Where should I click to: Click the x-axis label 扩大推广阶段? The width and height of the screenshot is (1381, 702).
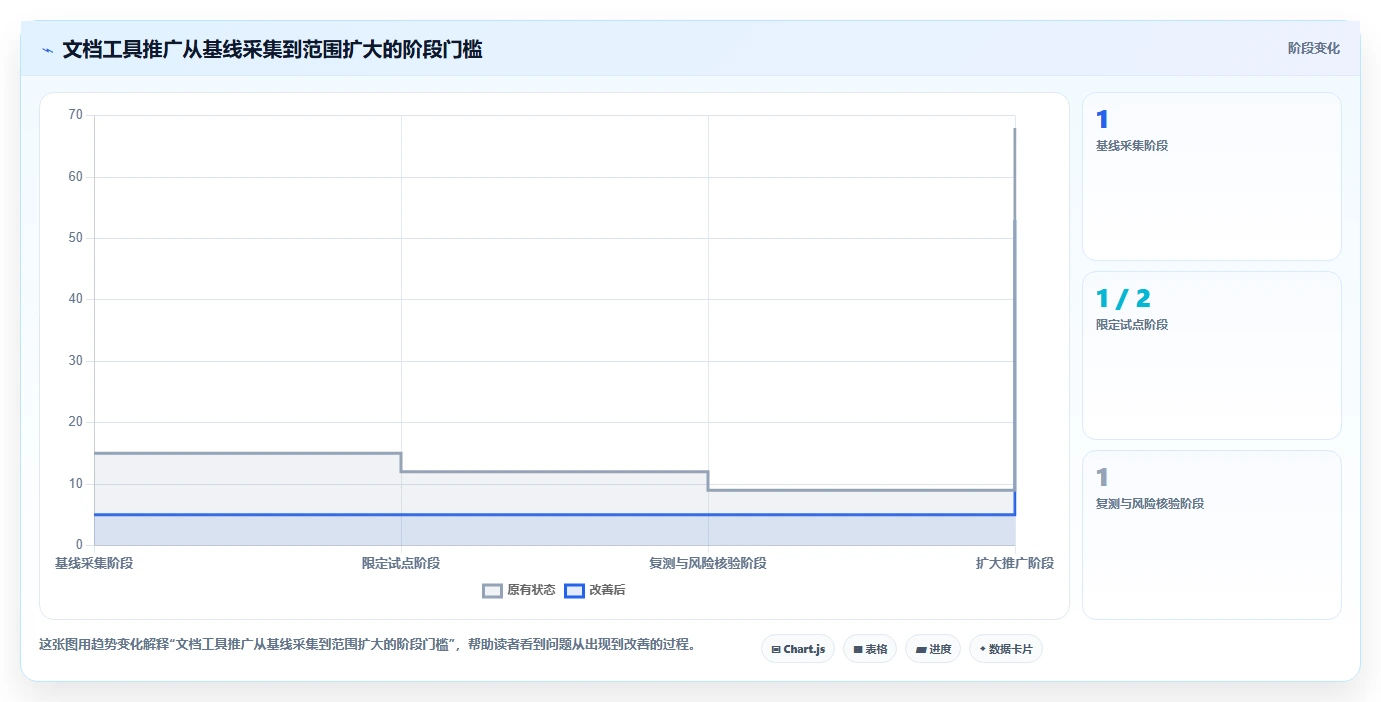(1015, 563)
